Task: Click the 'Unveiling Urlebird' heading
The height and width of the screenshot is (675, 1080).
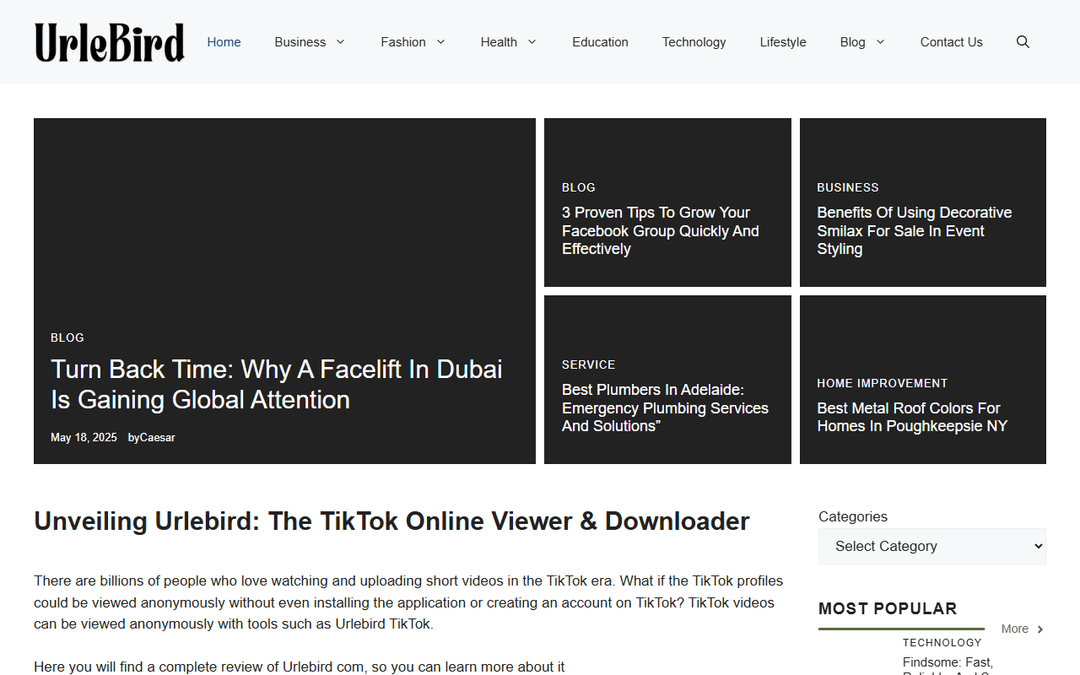Action: coord(391,521)
